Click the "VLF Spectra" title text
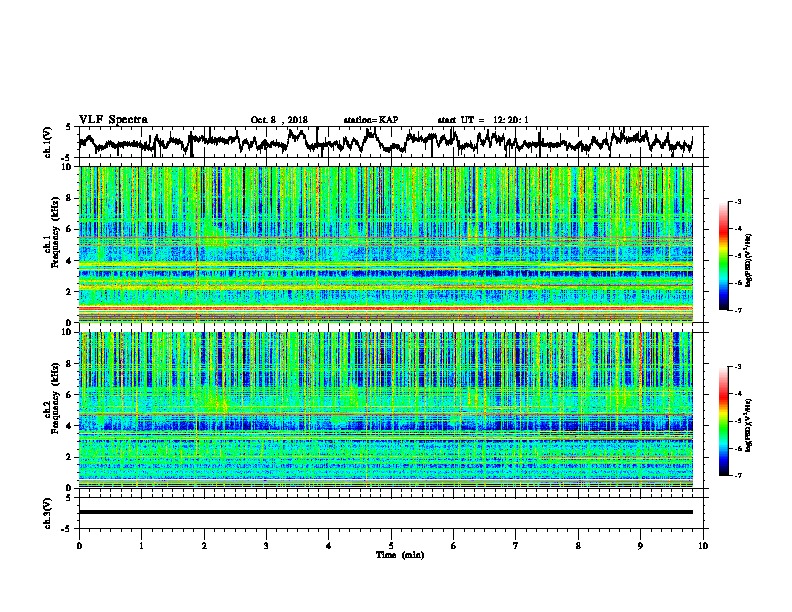Viewport: 792px width, 612px height. coord(113,120)
